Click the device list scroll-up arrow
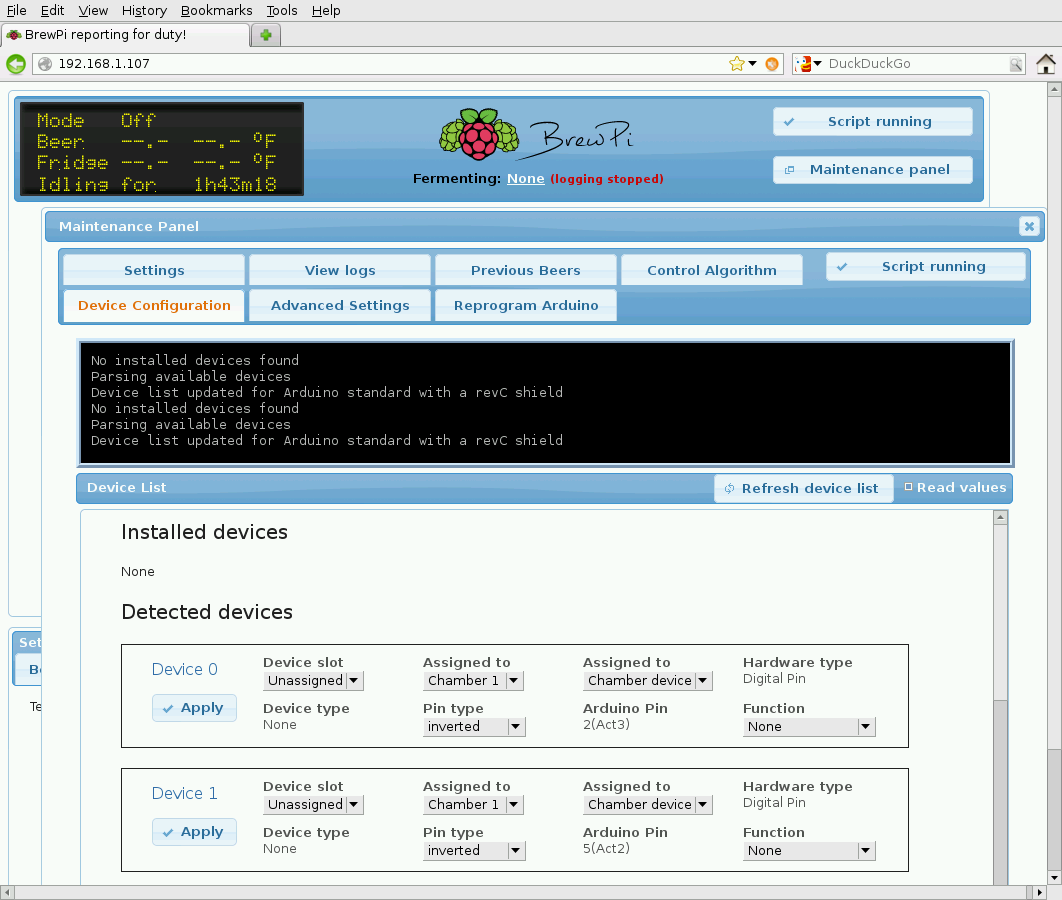Viewport: 1062px width, 900px height. [1000, 517]
